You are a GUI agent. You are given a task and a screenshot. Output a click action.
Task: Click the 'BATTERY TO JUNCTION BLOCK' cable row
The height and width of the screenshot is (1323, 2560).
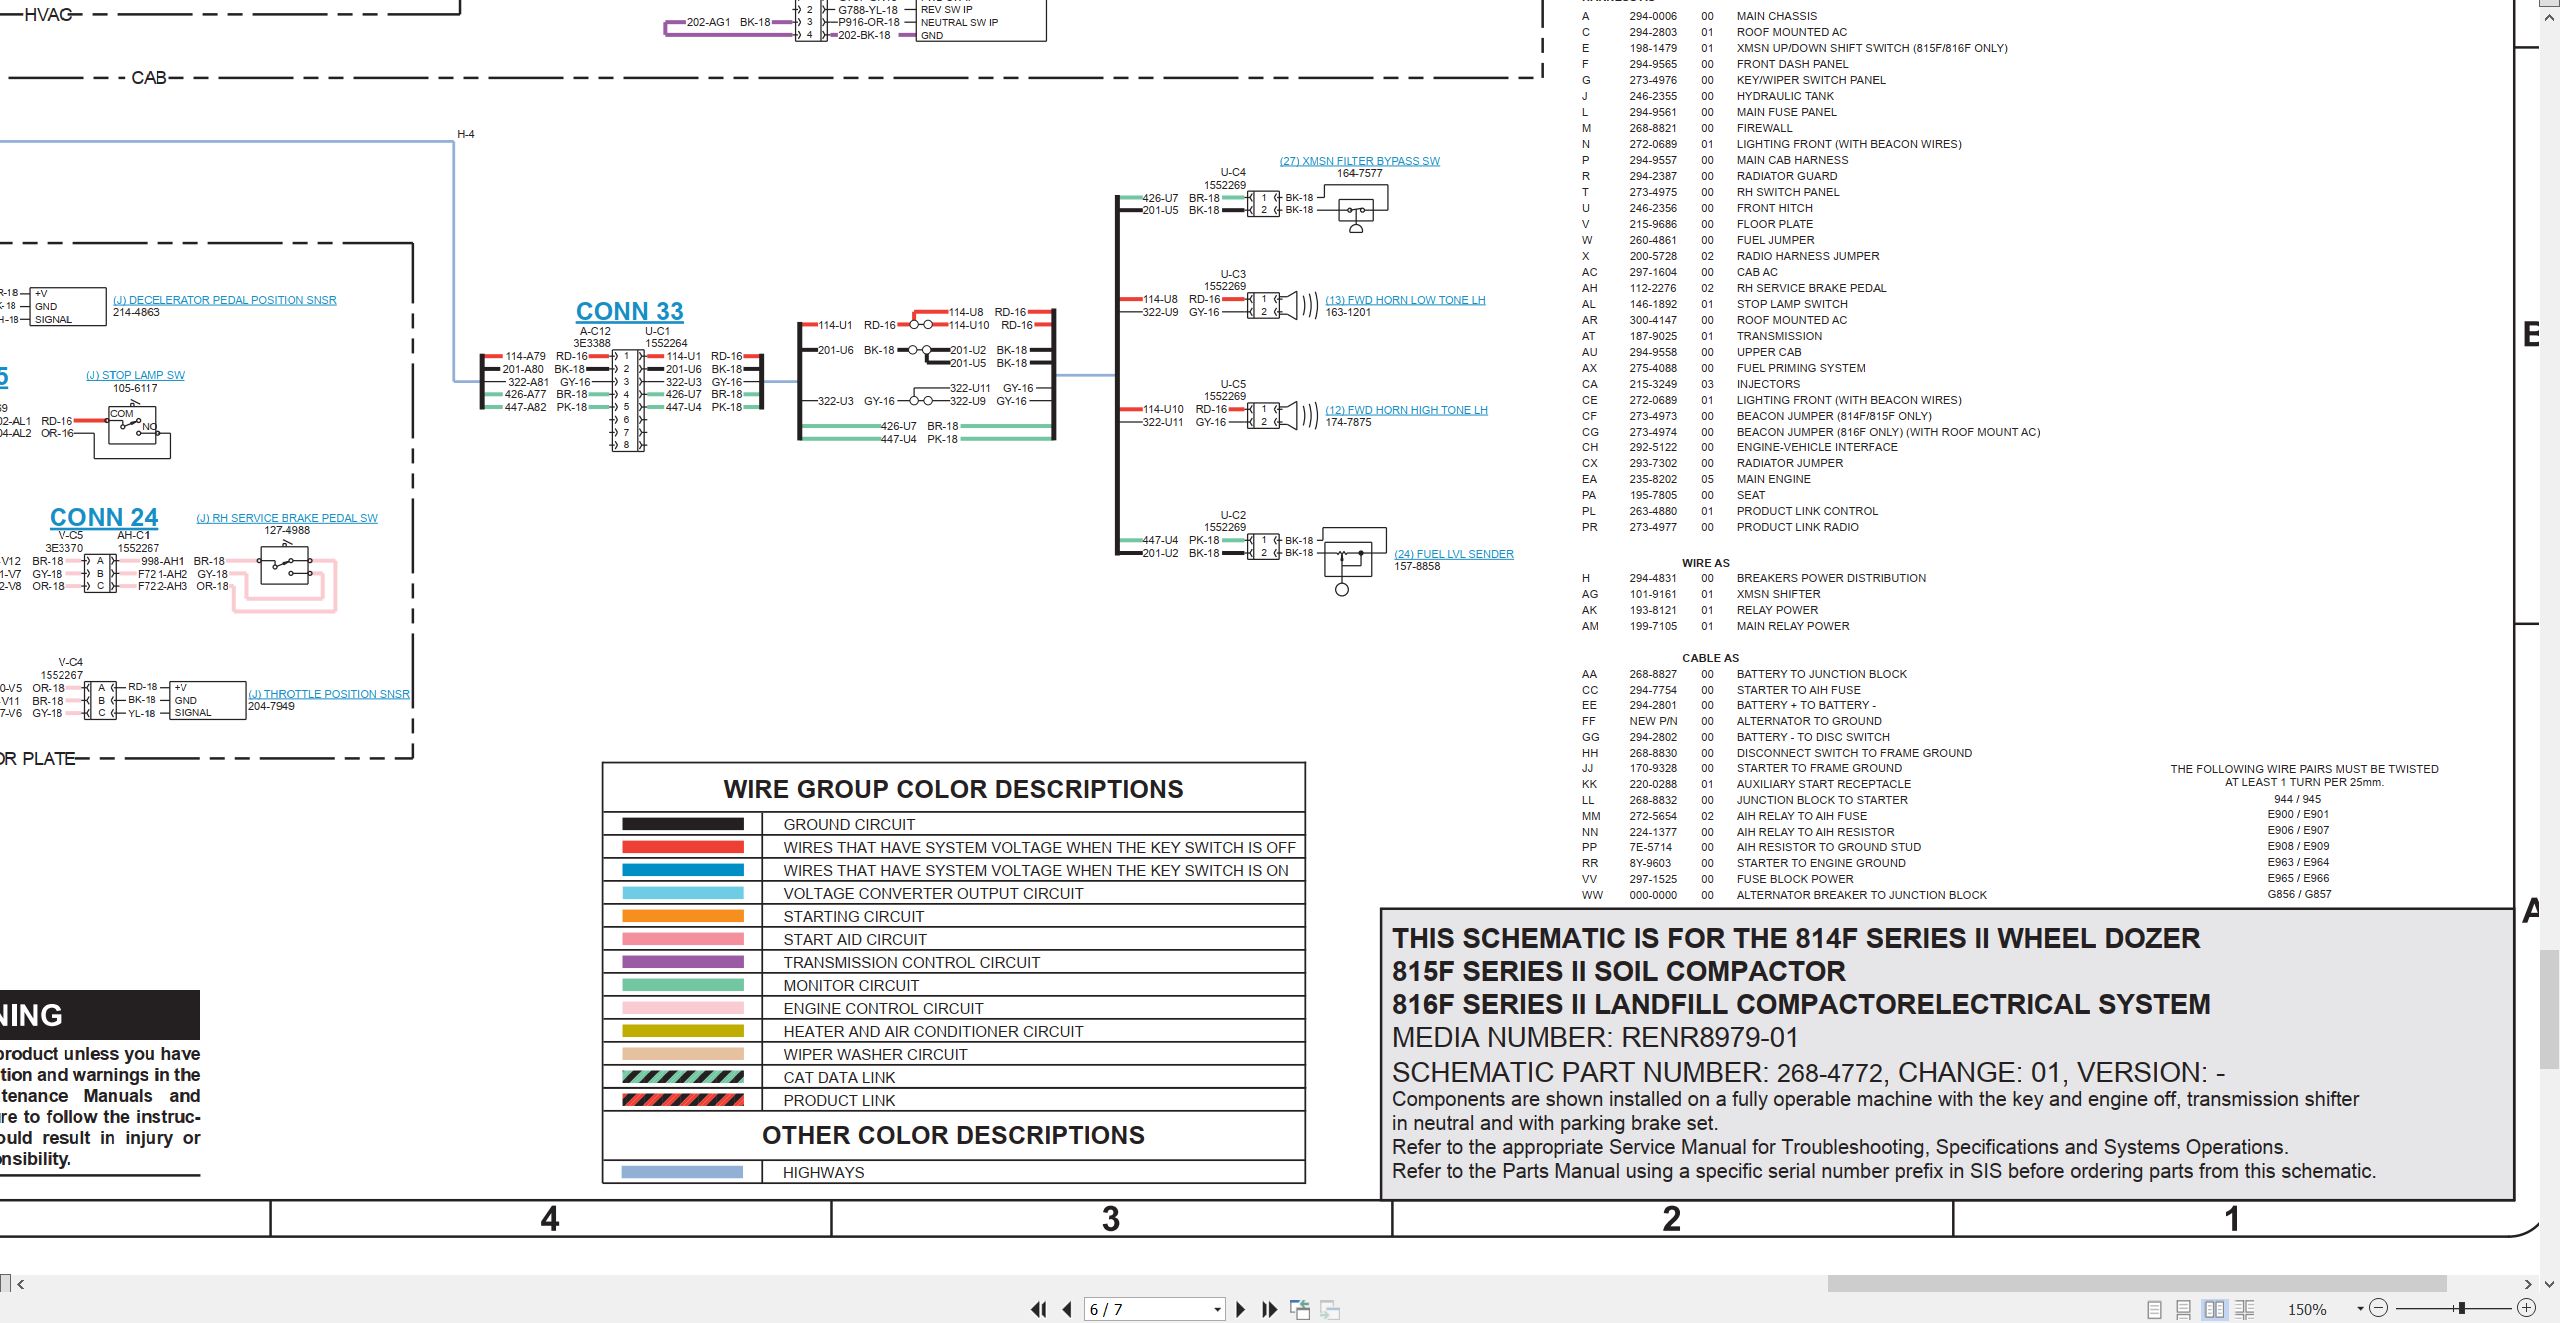1744,674
